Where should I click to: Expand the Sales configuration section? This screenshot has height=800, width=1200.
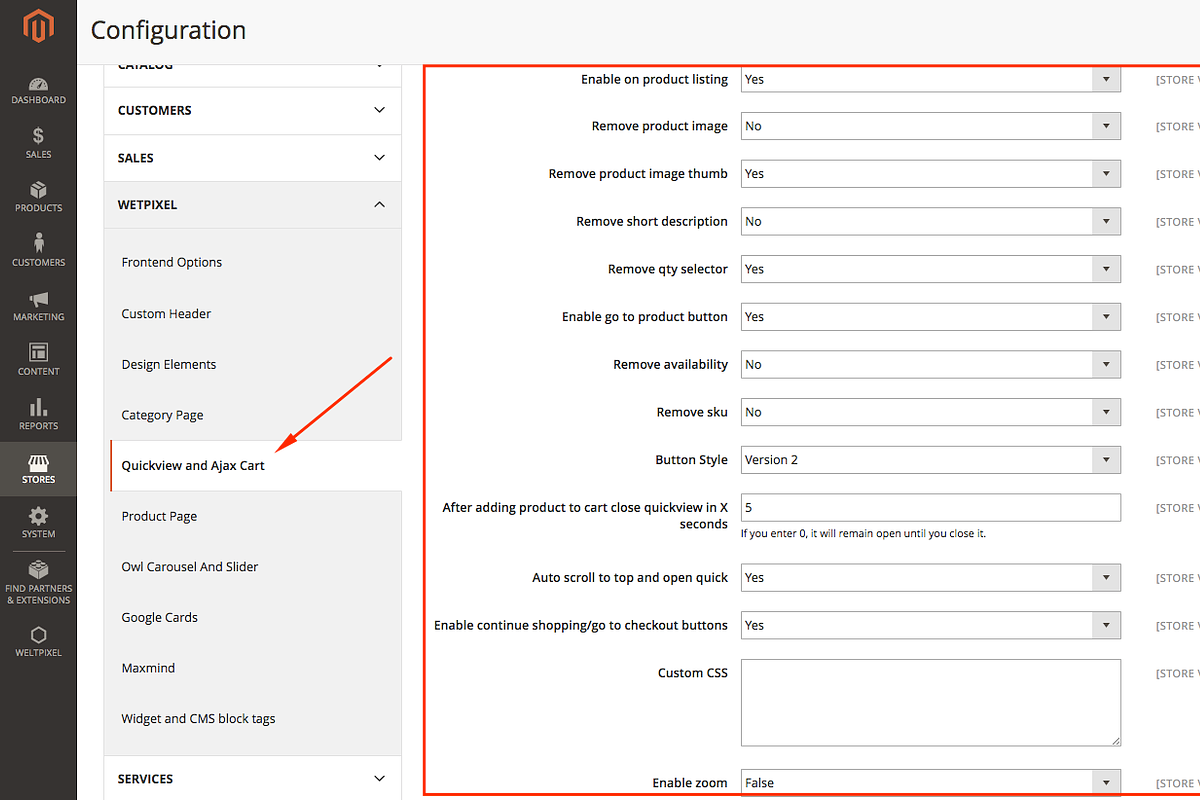(x=253, y=158)
